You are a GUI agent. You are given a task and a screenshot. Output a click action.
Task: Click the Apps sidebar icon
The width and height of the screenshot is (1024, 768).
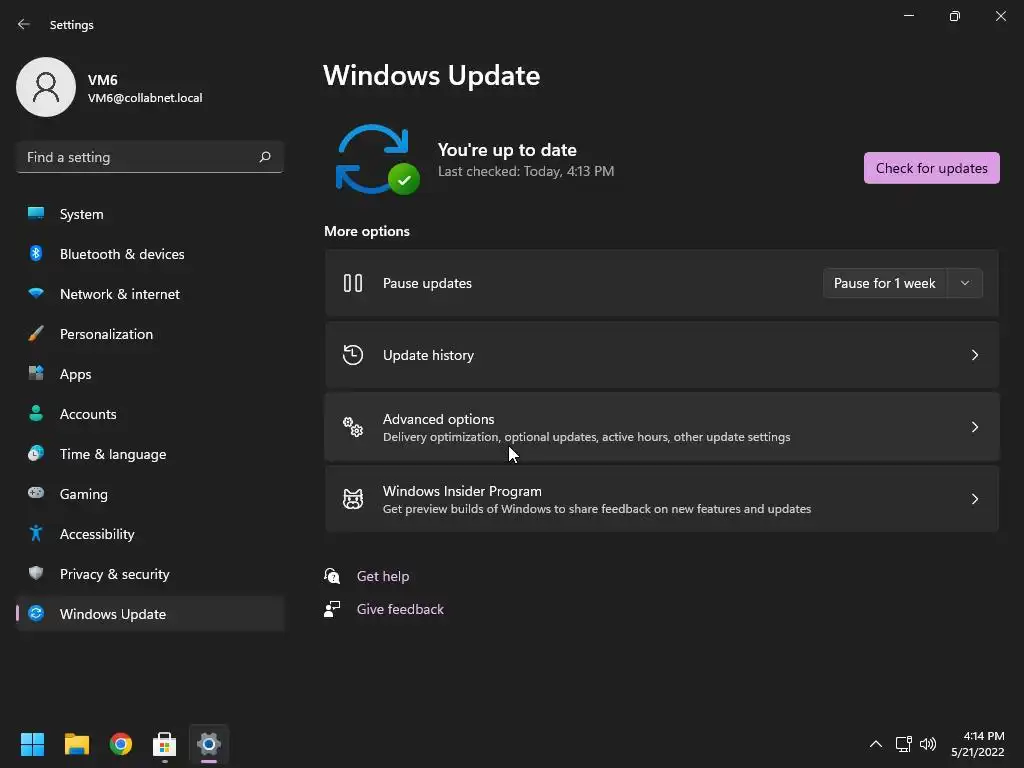tap(36, 374)
